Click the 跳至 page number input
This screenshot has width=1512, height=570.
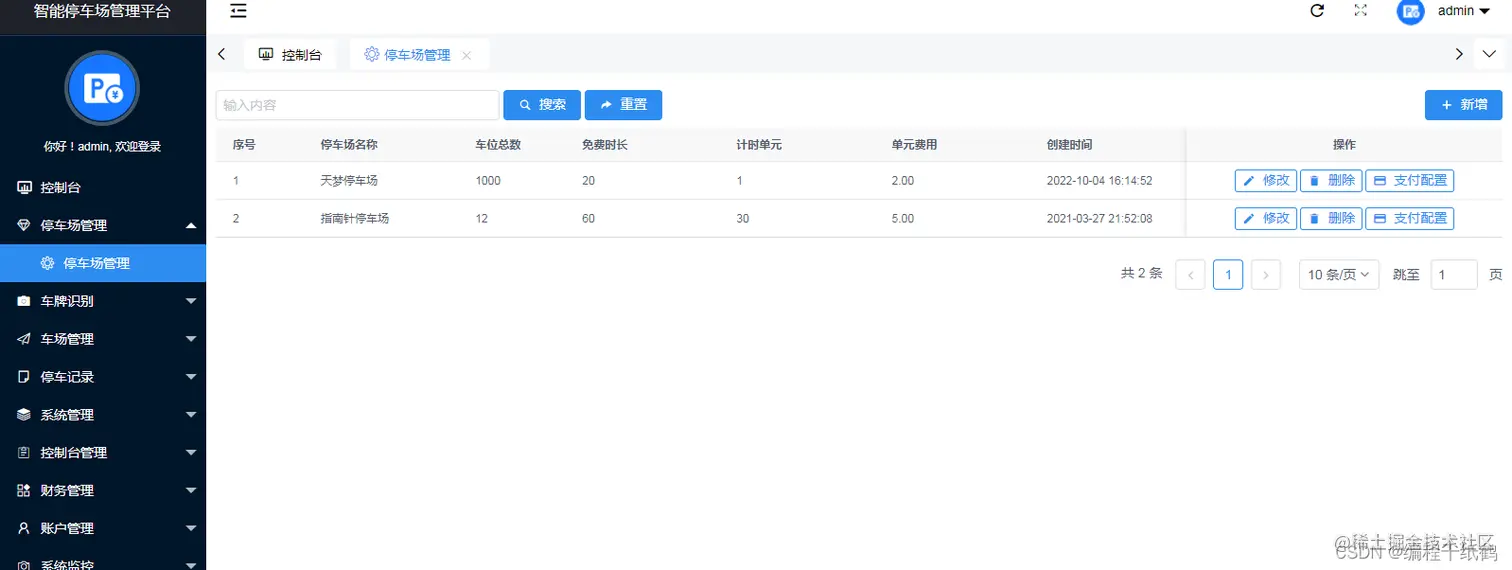(x=1454, y=275)
